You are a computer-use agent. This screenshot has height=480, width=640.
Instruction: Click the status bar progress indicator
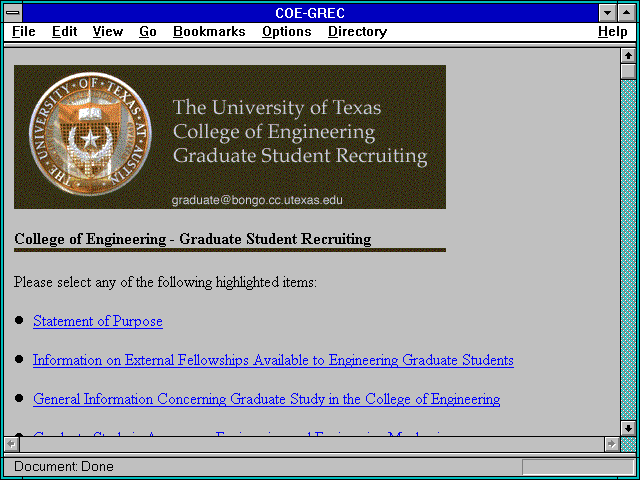578,467
